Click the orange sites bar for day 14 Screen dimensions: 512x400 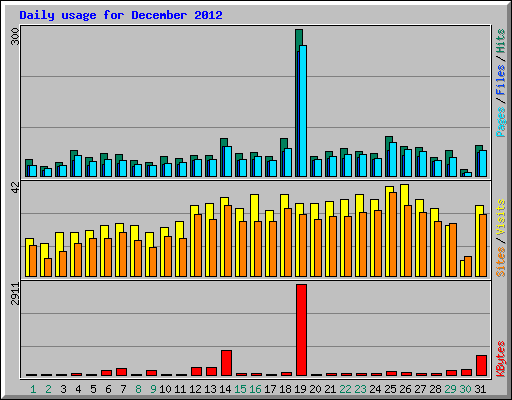click(x=228, y=241)
